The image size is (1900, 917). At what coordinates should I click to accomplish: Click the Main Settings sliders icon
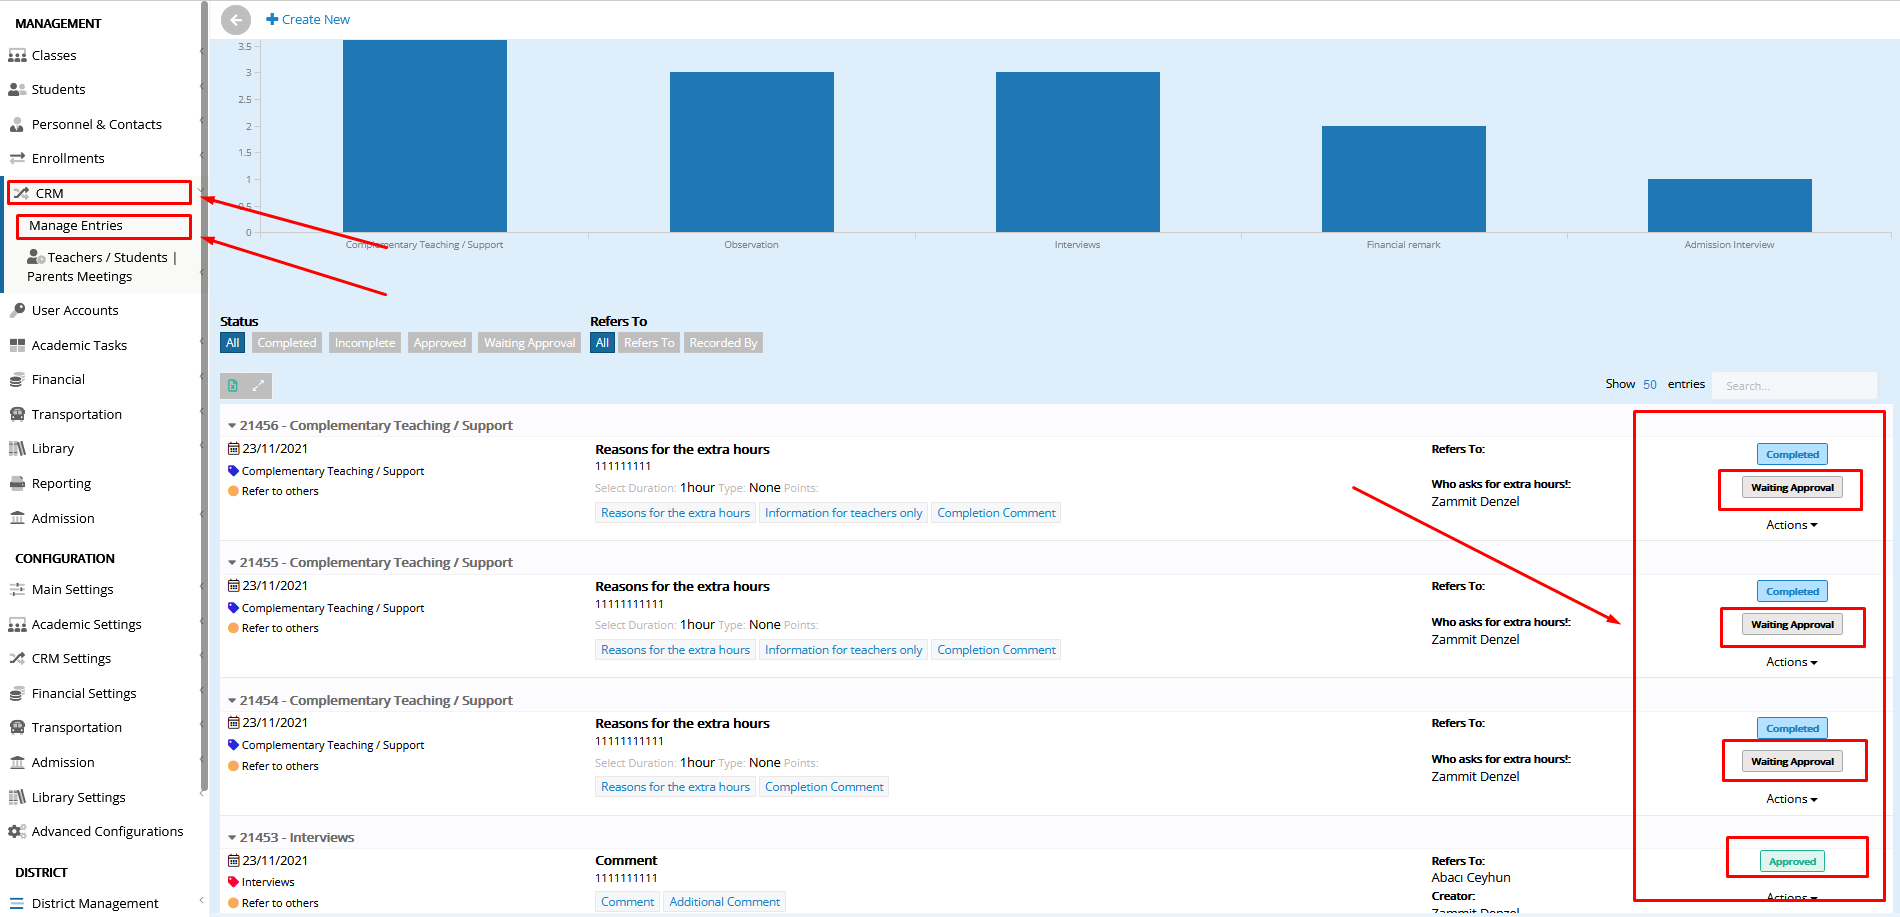tap(17, 589)
